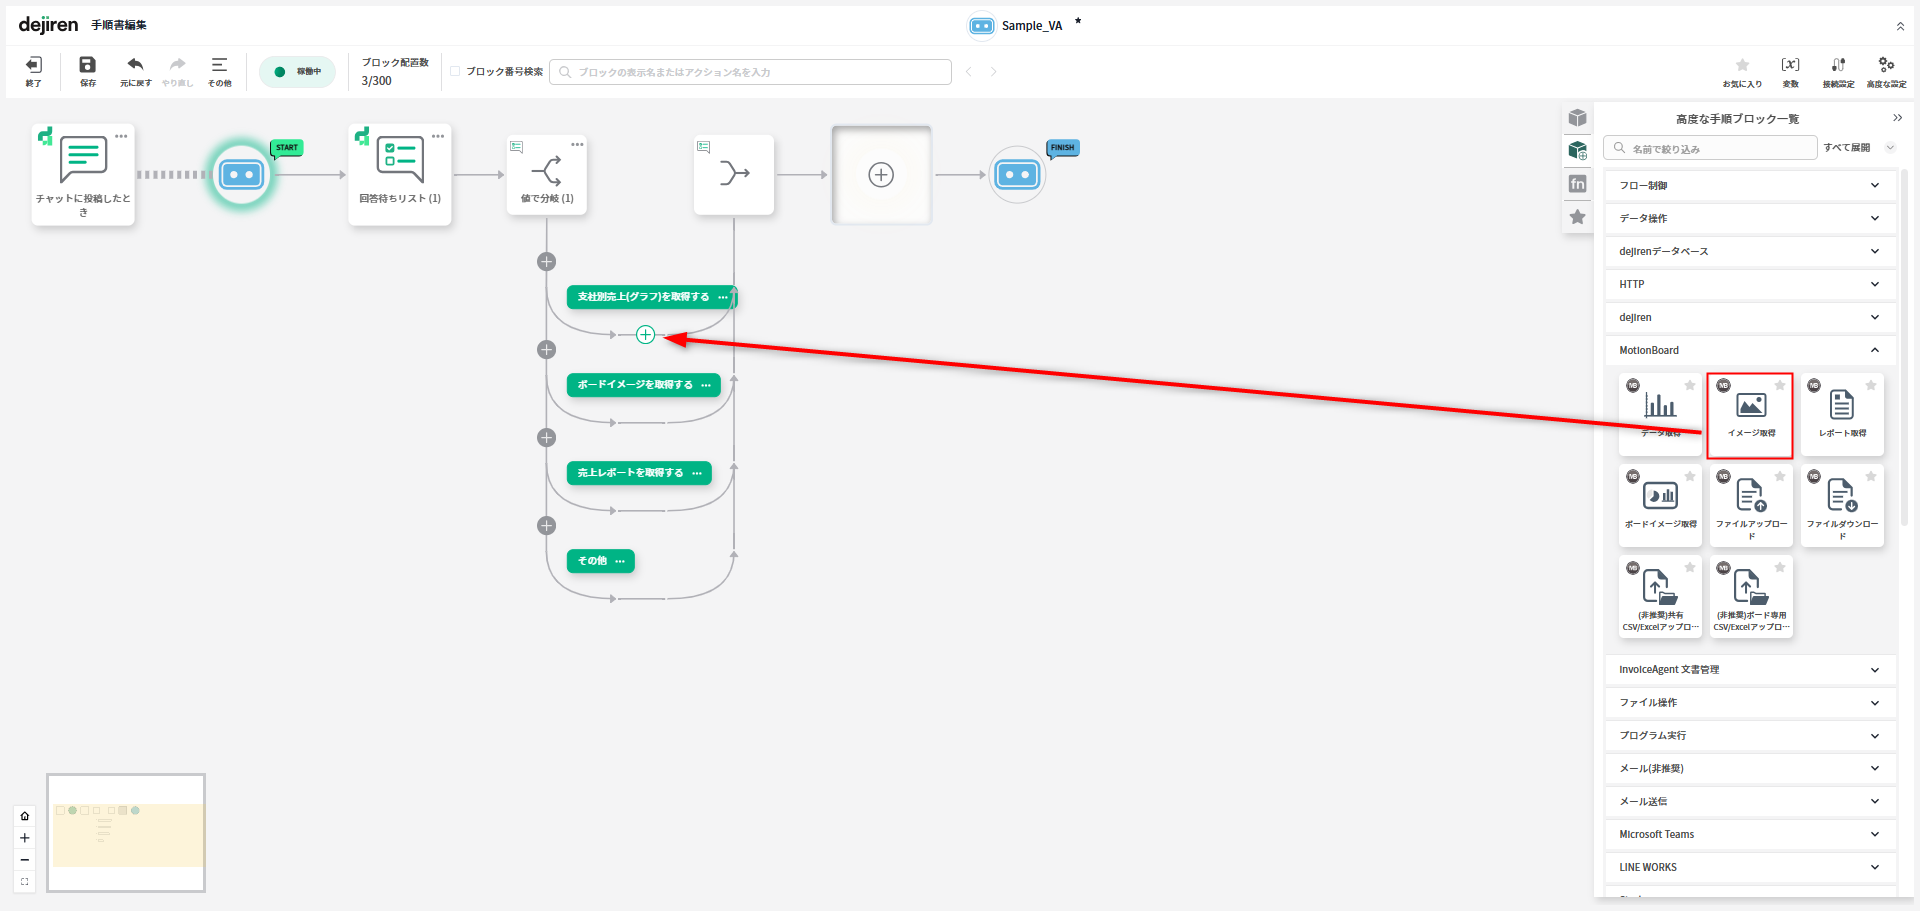
Task: Toggle the 稼働中 status switch
Action: coord(297,72)
